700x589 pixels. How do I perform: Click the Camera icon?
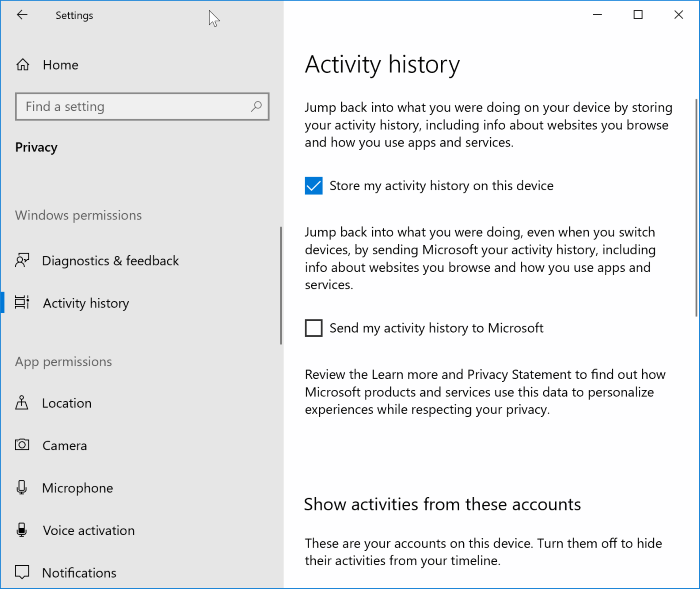click(x=22, y=445)
